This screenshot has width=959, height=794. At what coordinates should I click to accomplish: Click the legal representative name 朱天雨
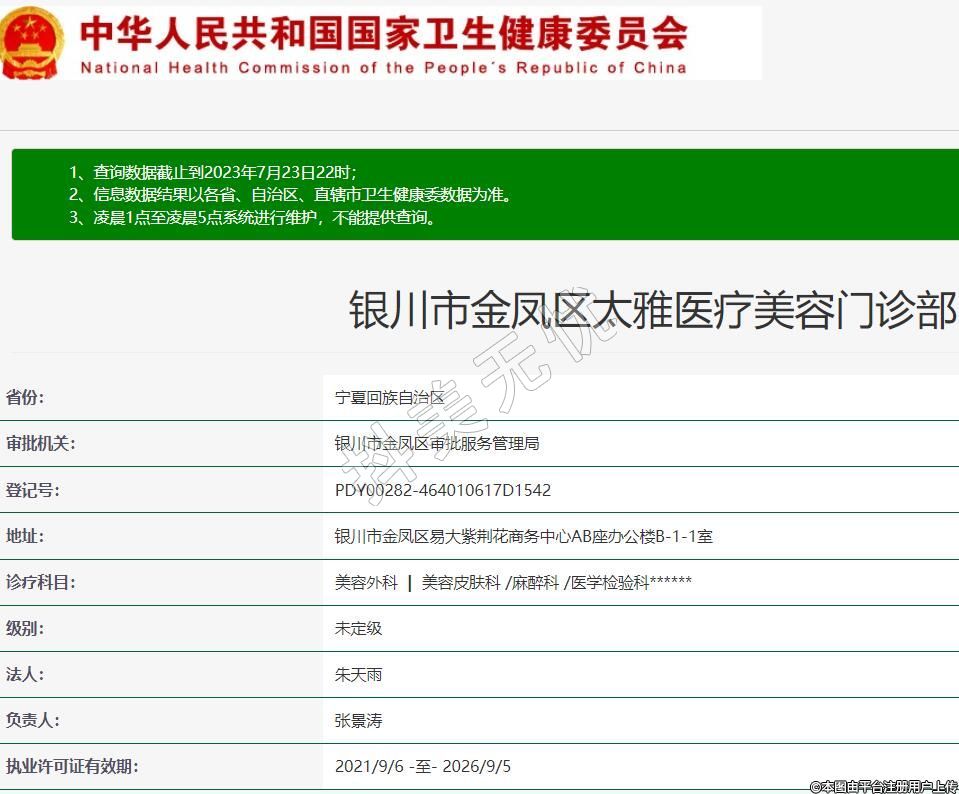click(358, 674)
